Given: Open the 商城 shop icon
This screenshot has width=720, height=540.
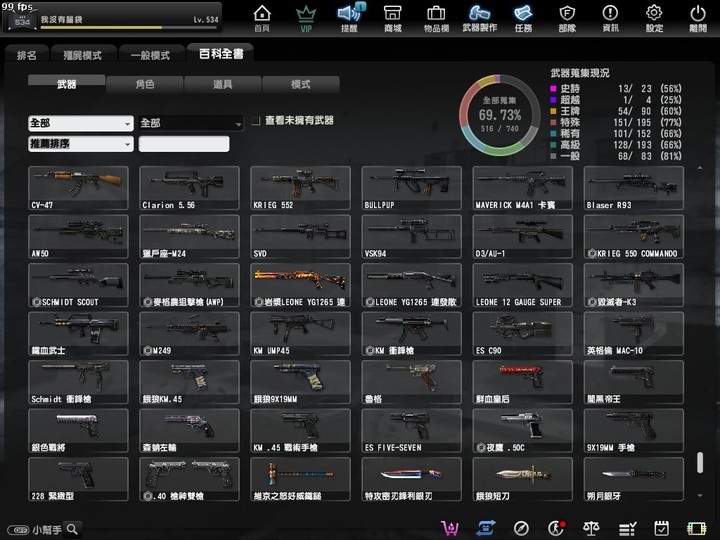Looking at the screenshot, I should point(392,17).
